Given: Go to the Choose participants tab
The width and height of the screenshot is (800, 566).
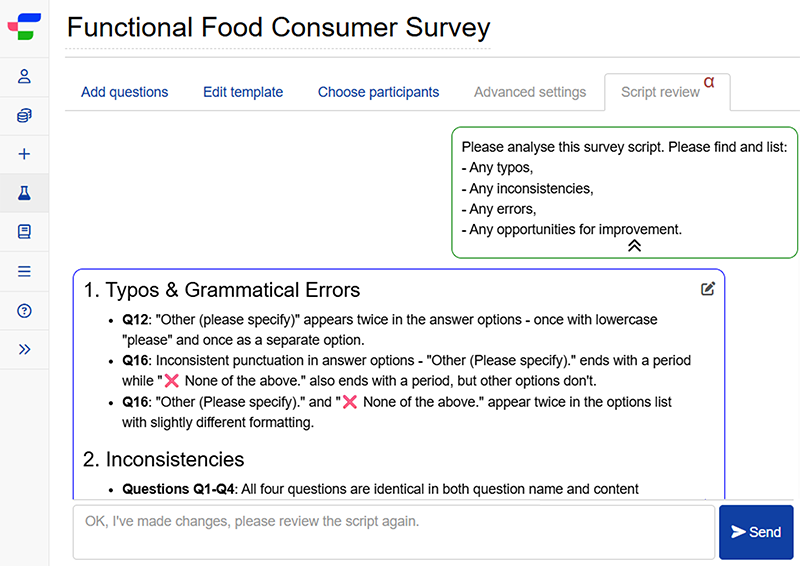Looking at the screenshot, I should (378, 92).
